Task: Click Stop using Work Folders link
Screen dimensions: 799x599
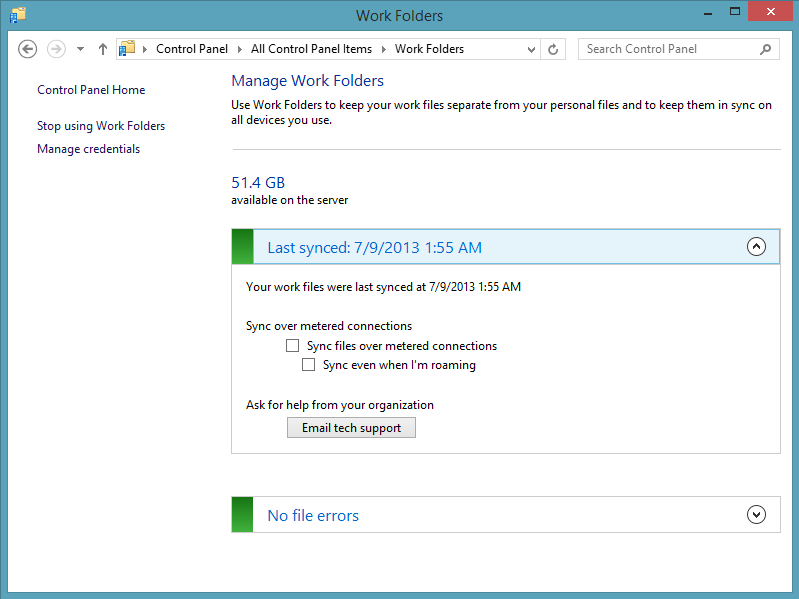Action: tap(101, 126)
